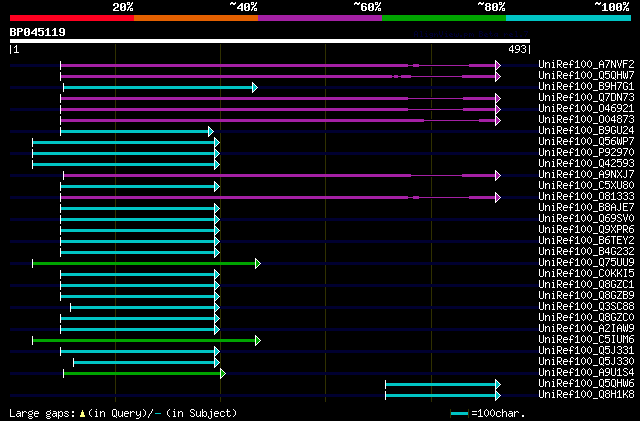This screenshot has width=640, height=421.
Task: Select the UniRef100_Q8H1K8 label
Action: [x=586, y=395]
